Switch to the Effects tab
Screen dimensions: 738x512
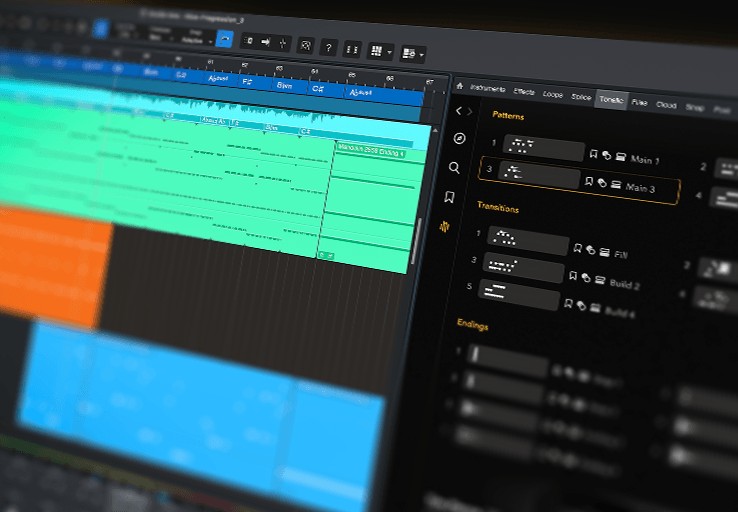pos(524,92)
